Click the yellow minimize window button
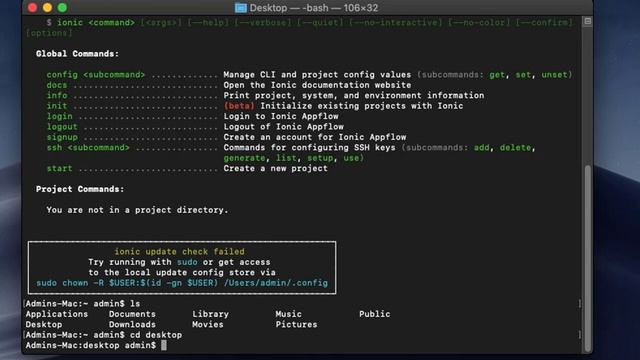Screen dimensions: 640x360 point(47,8)
